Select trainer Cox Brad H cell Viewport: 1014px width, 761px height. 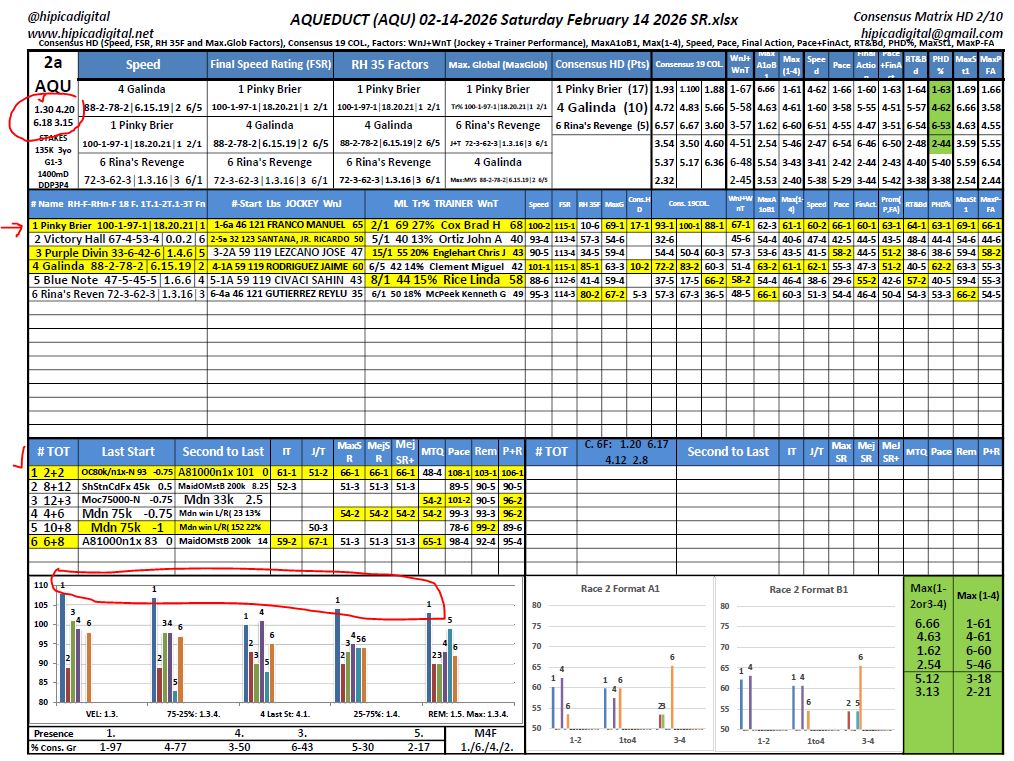point(446,225)
